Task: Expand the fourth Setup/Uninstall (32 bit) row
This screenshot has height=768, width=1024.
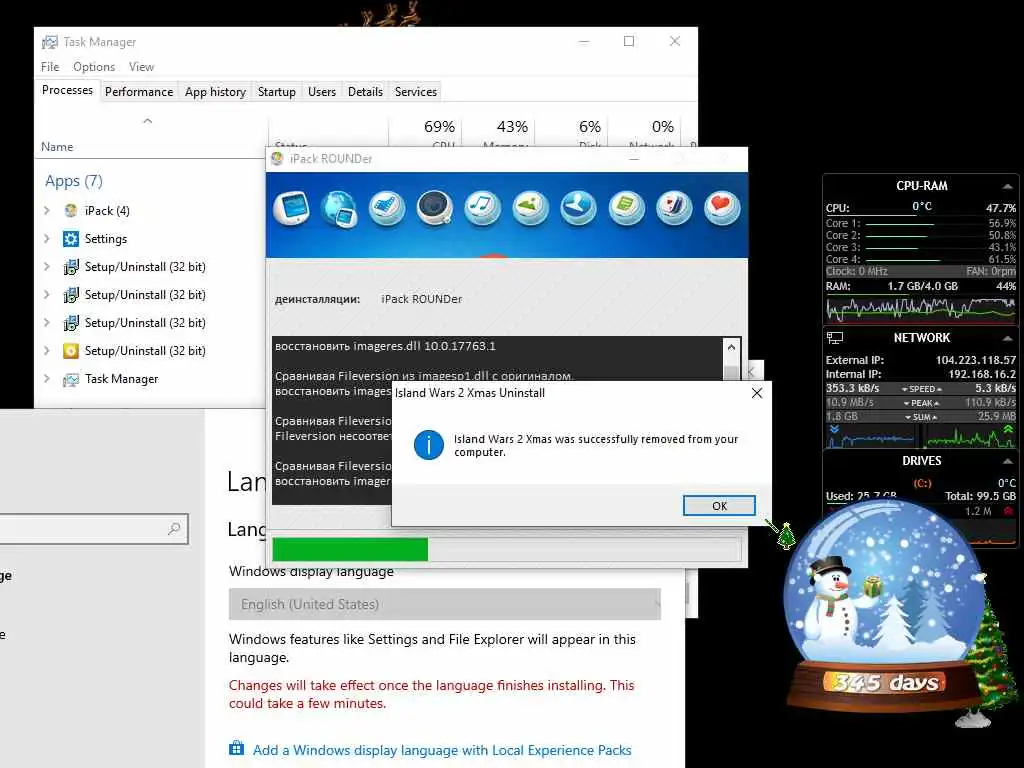Action: click(x=46, y=351)
